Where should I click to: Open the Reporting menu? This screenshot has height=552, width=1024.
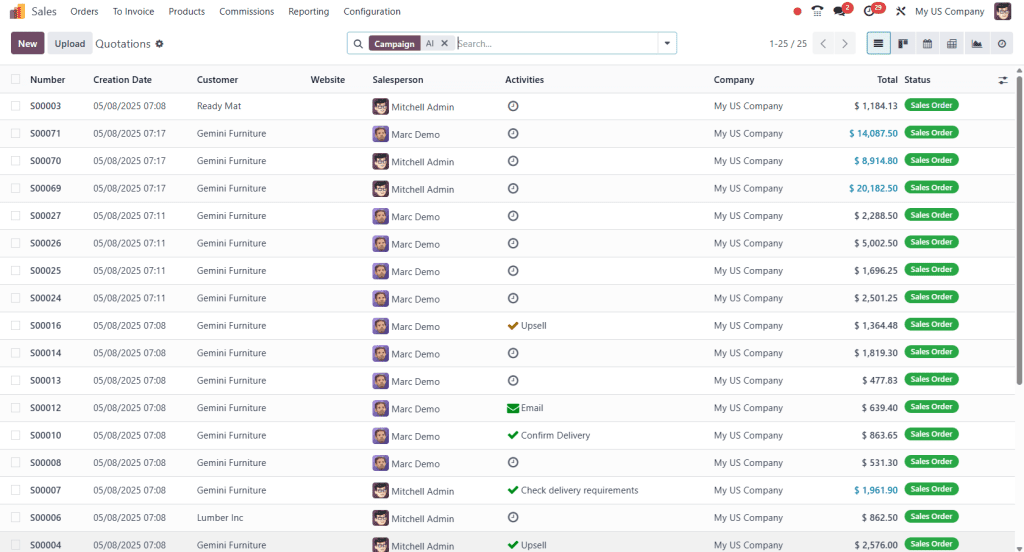point(308,12)
